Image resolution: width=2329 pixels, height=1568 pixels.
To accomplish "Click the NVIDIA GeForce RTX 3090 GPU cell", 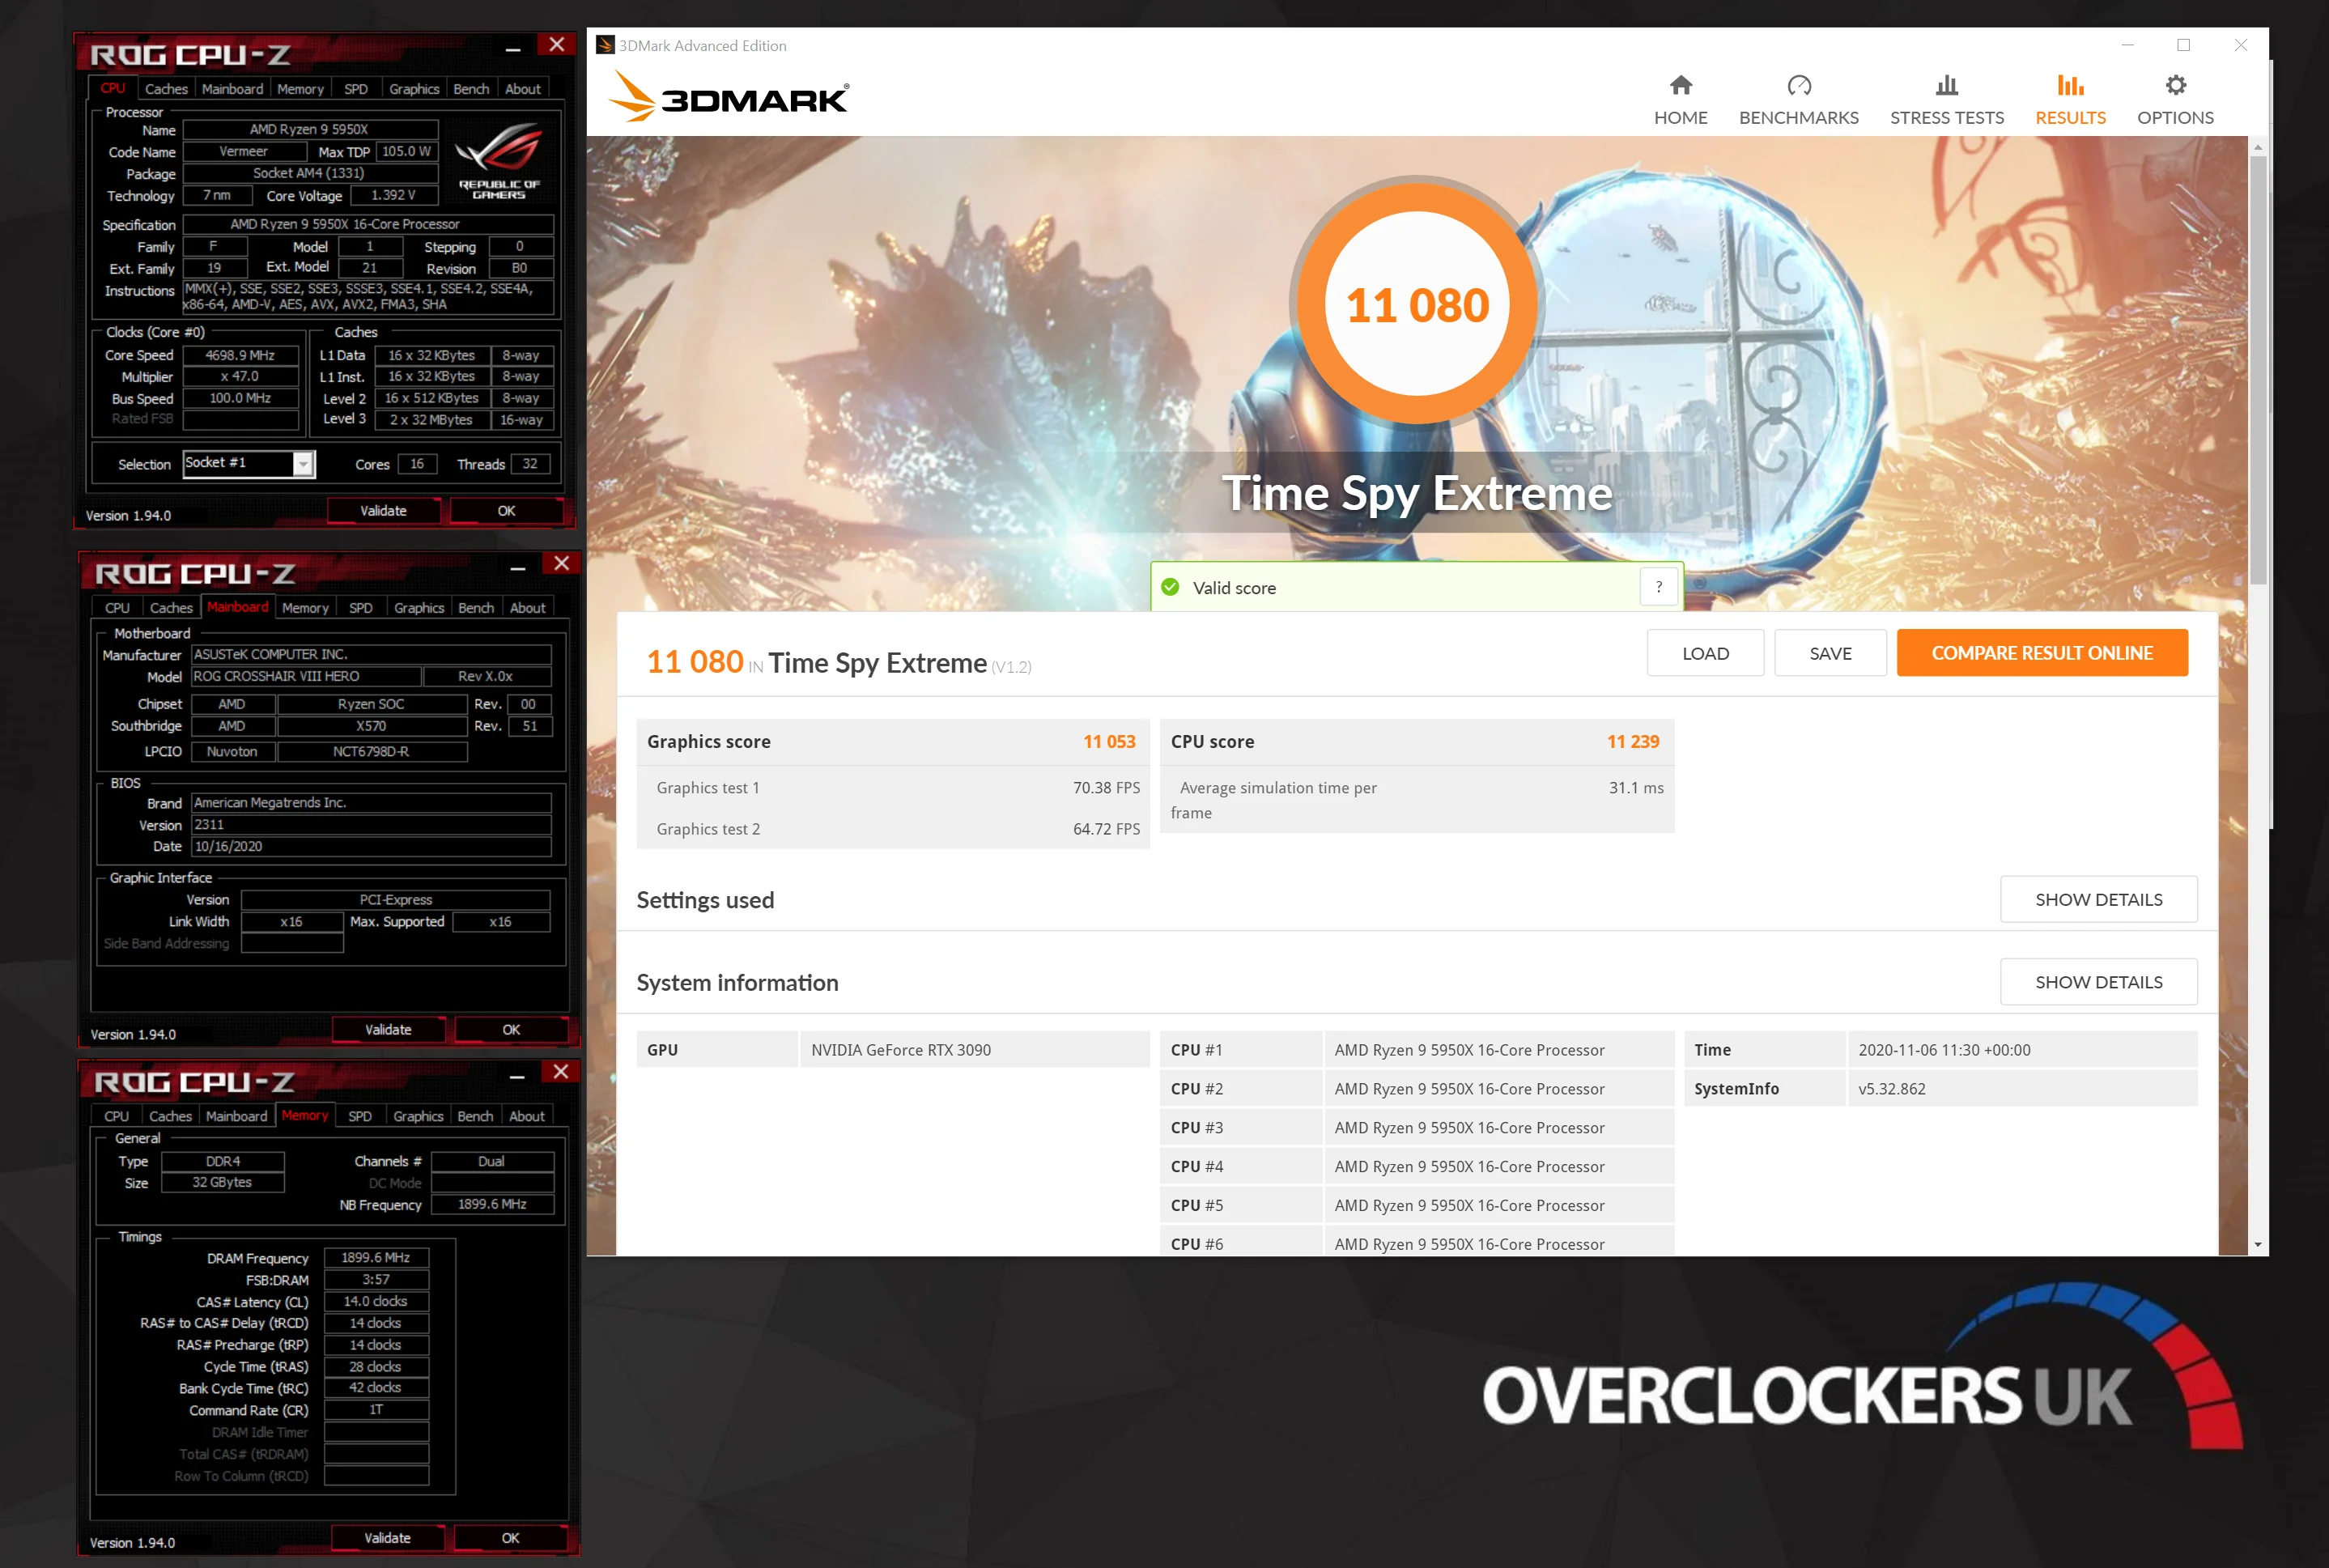I will click(x=974, y=1049).
